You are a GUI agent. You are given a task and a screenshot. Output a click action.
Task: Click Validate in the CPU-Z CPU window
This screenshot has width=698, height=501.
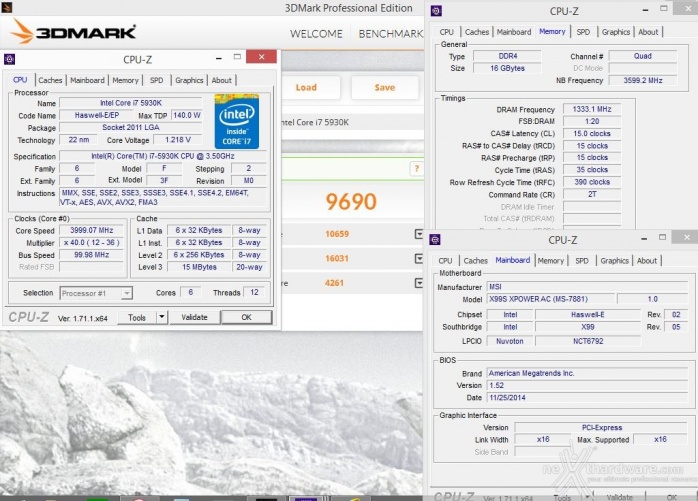(195, 317)
